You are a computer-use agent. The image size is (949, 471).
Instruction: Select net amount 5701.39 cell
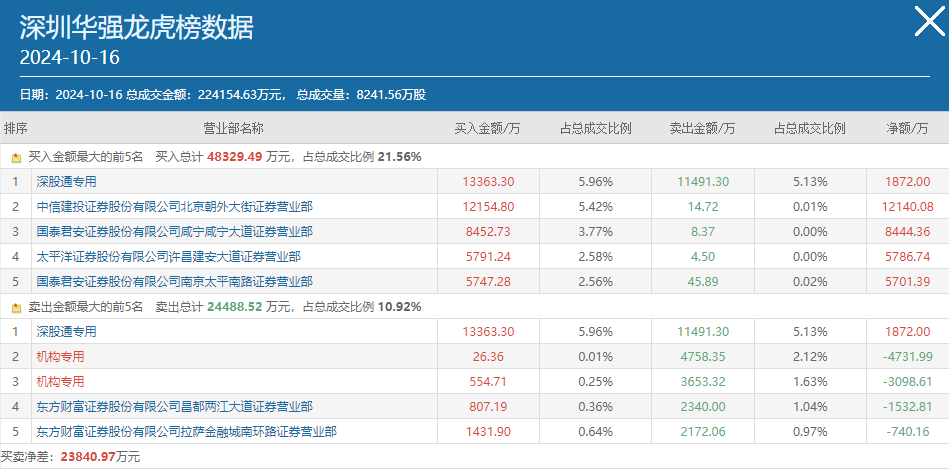[907, 282]
